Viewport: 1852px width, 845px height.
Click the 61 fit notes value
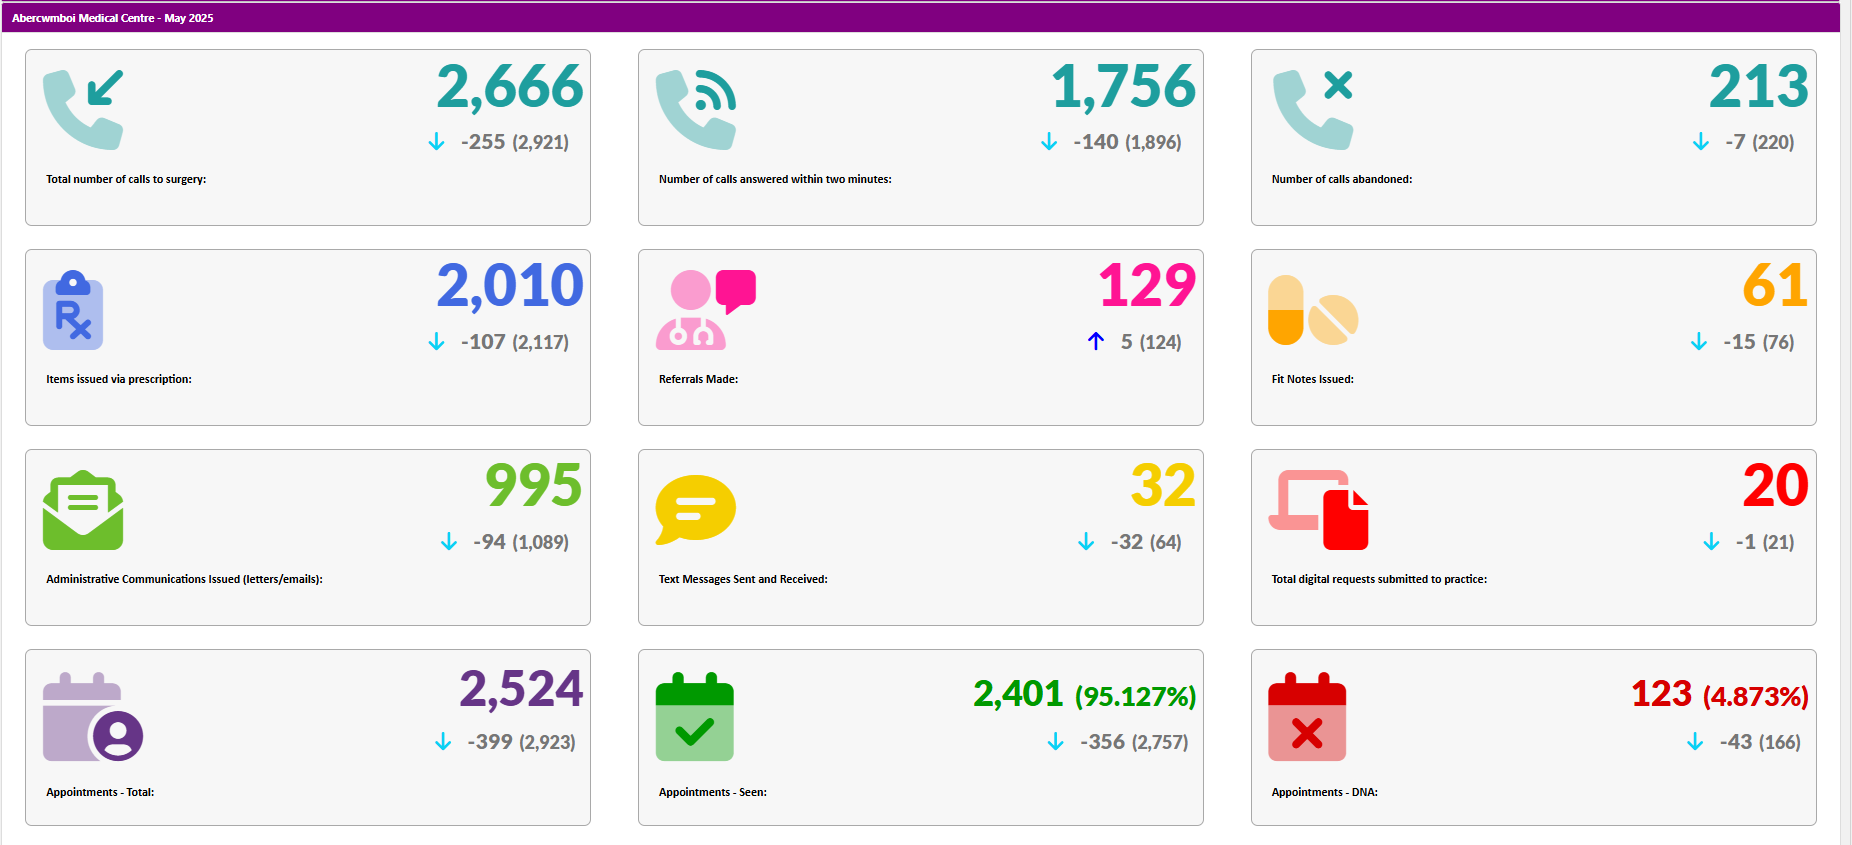(x=1775, y=287)
